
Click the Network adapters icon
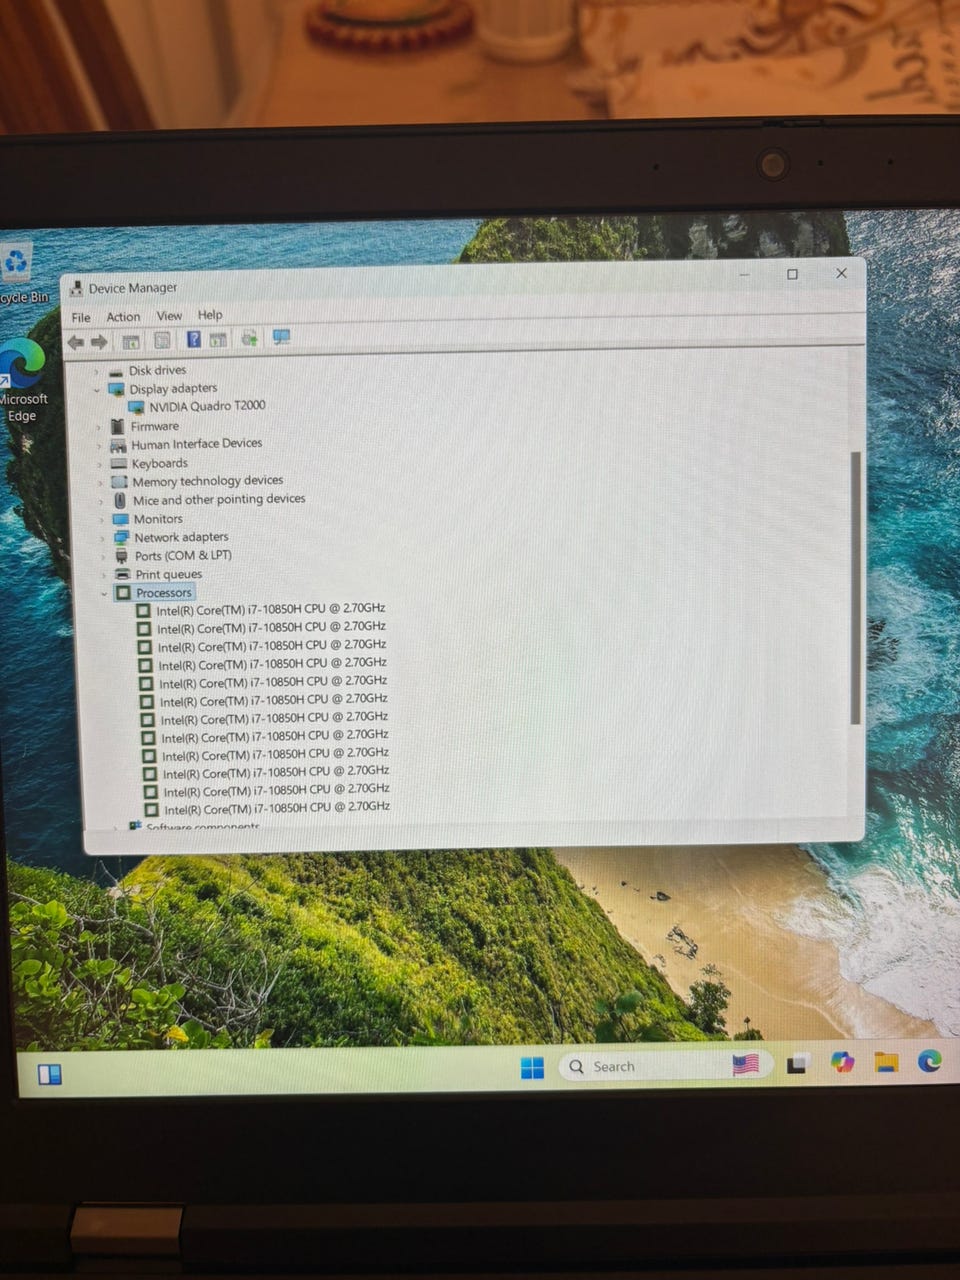122,538
